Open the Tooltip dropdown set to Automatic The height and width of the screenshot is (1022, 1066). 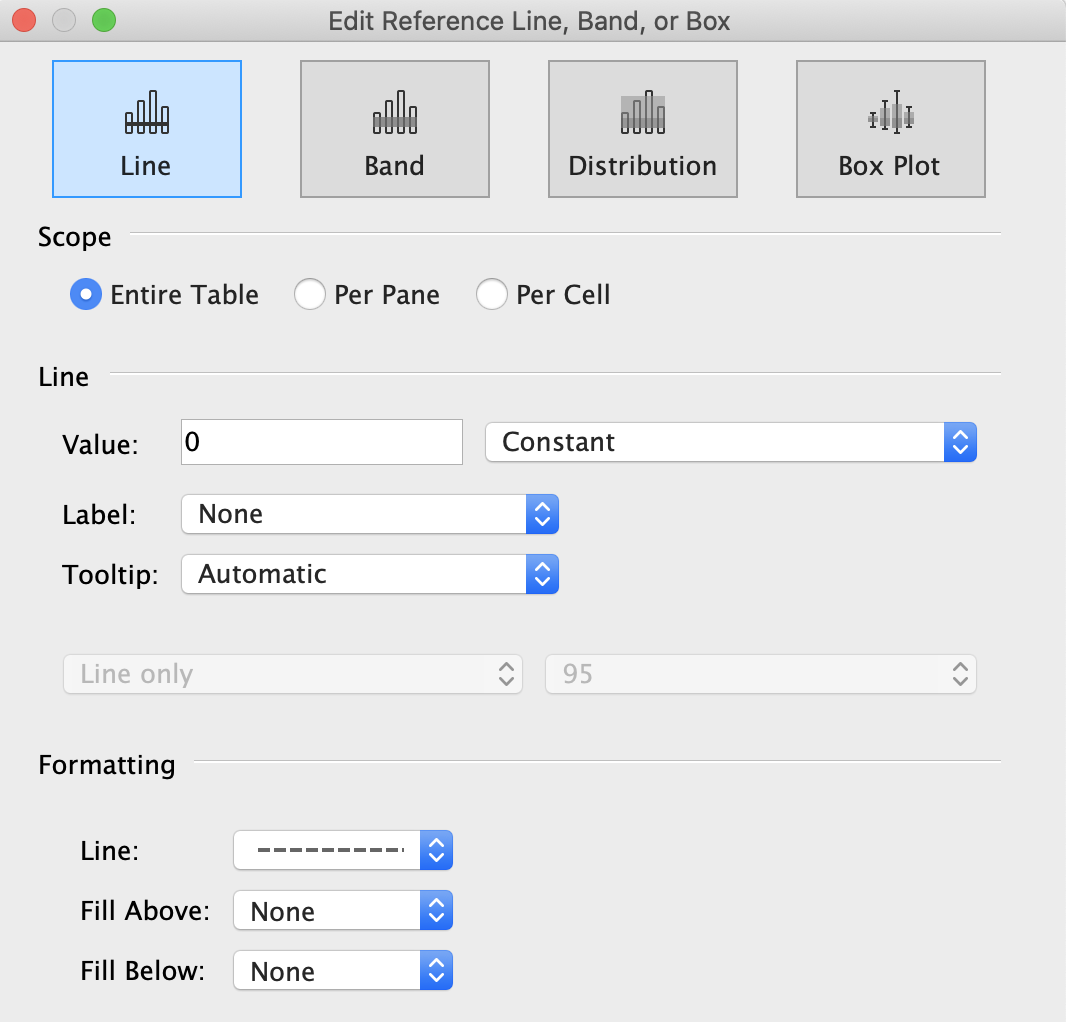pyautogui.click(x=369, y=574)
